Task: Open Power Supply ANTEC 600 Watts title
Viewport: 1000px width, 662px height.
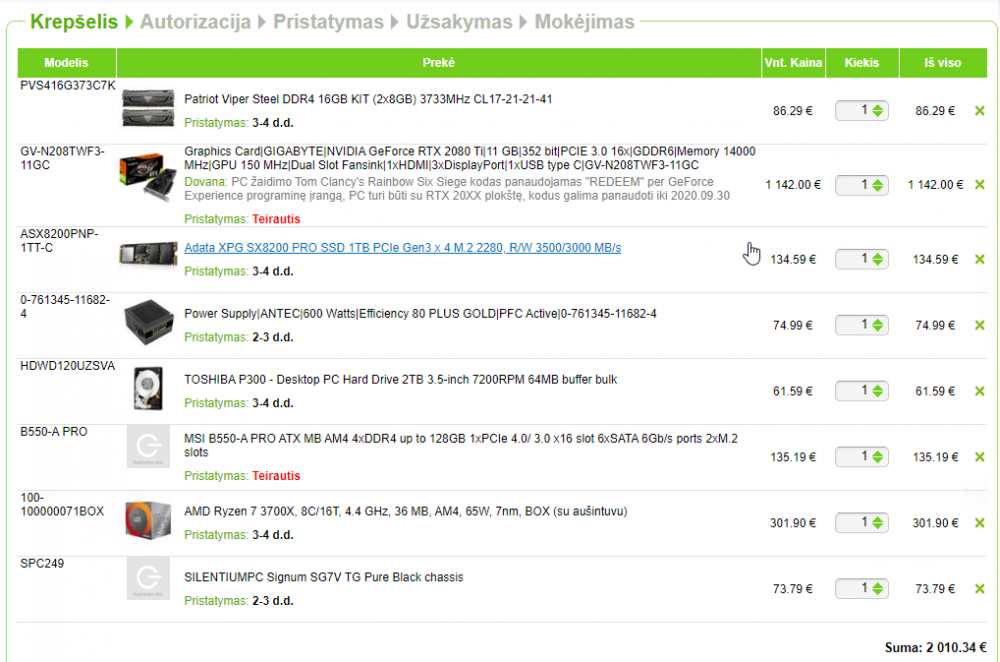Action: pos(420,314)
